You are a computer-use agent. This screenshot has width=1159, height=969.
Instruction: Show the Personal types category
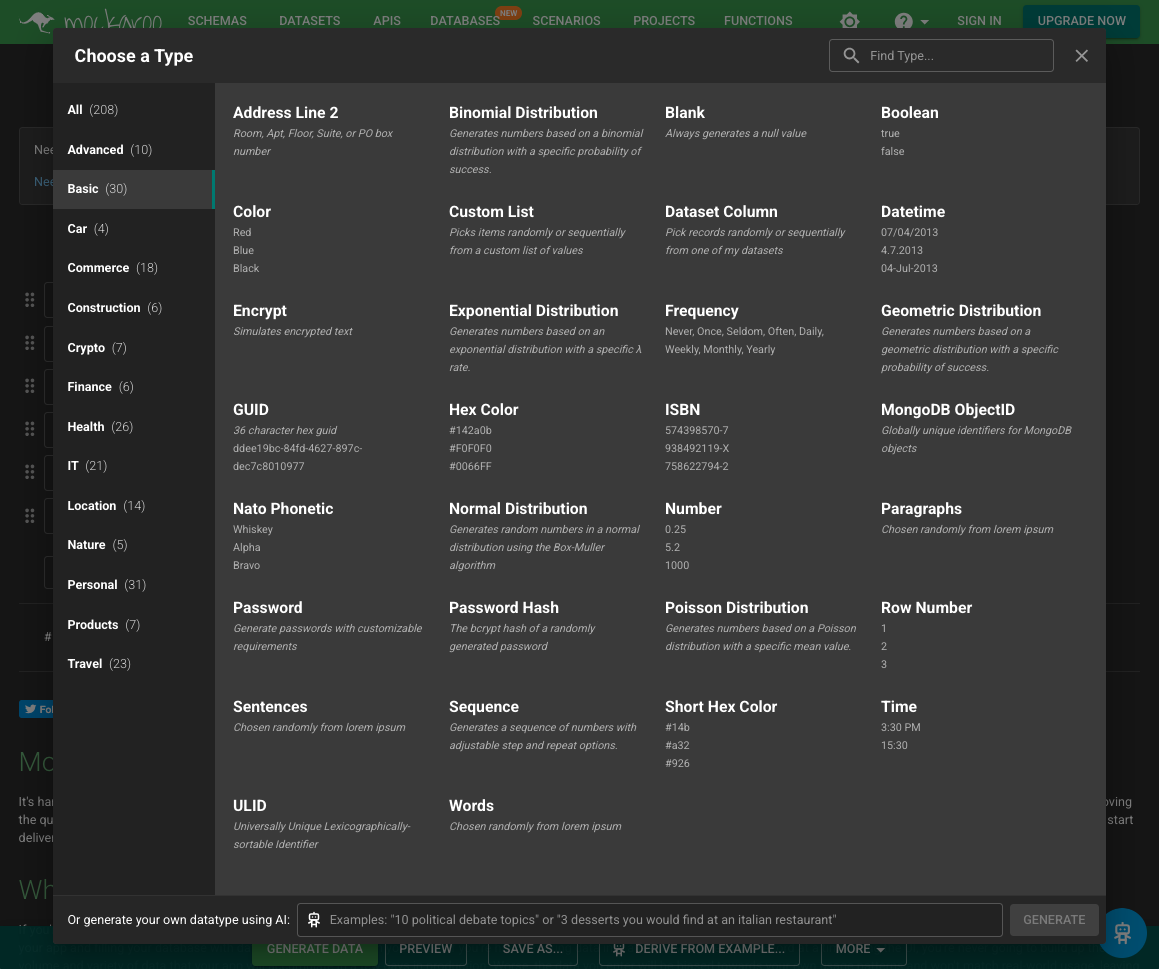pos(106,585)
